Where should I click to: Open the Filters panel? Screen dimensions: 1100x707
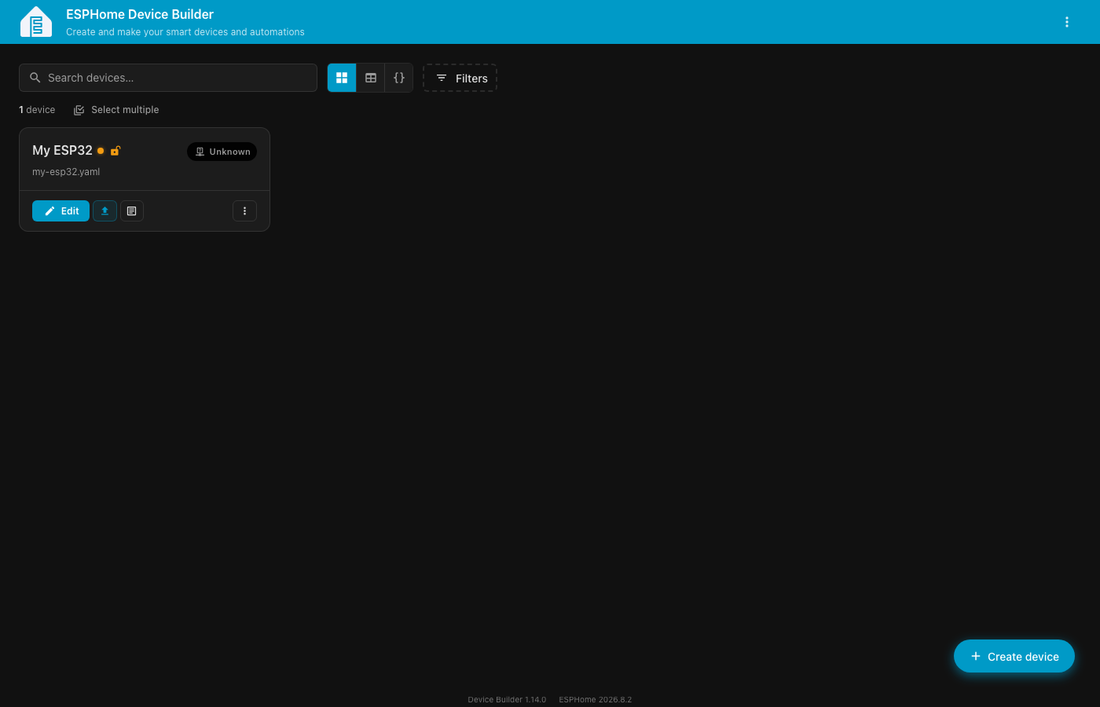click(x=460, y=78)
